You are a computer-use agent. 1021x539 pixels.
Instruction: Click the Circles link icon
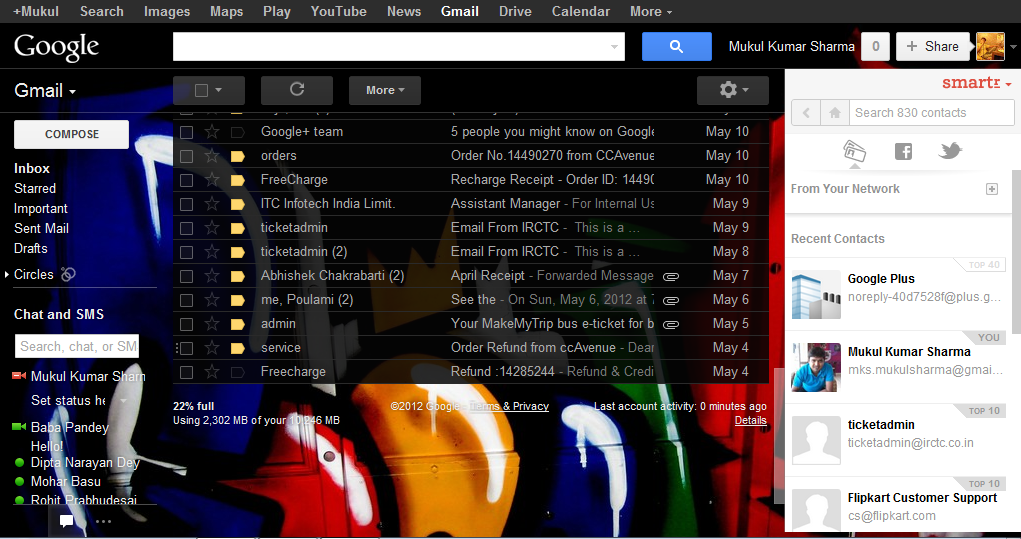68,275
